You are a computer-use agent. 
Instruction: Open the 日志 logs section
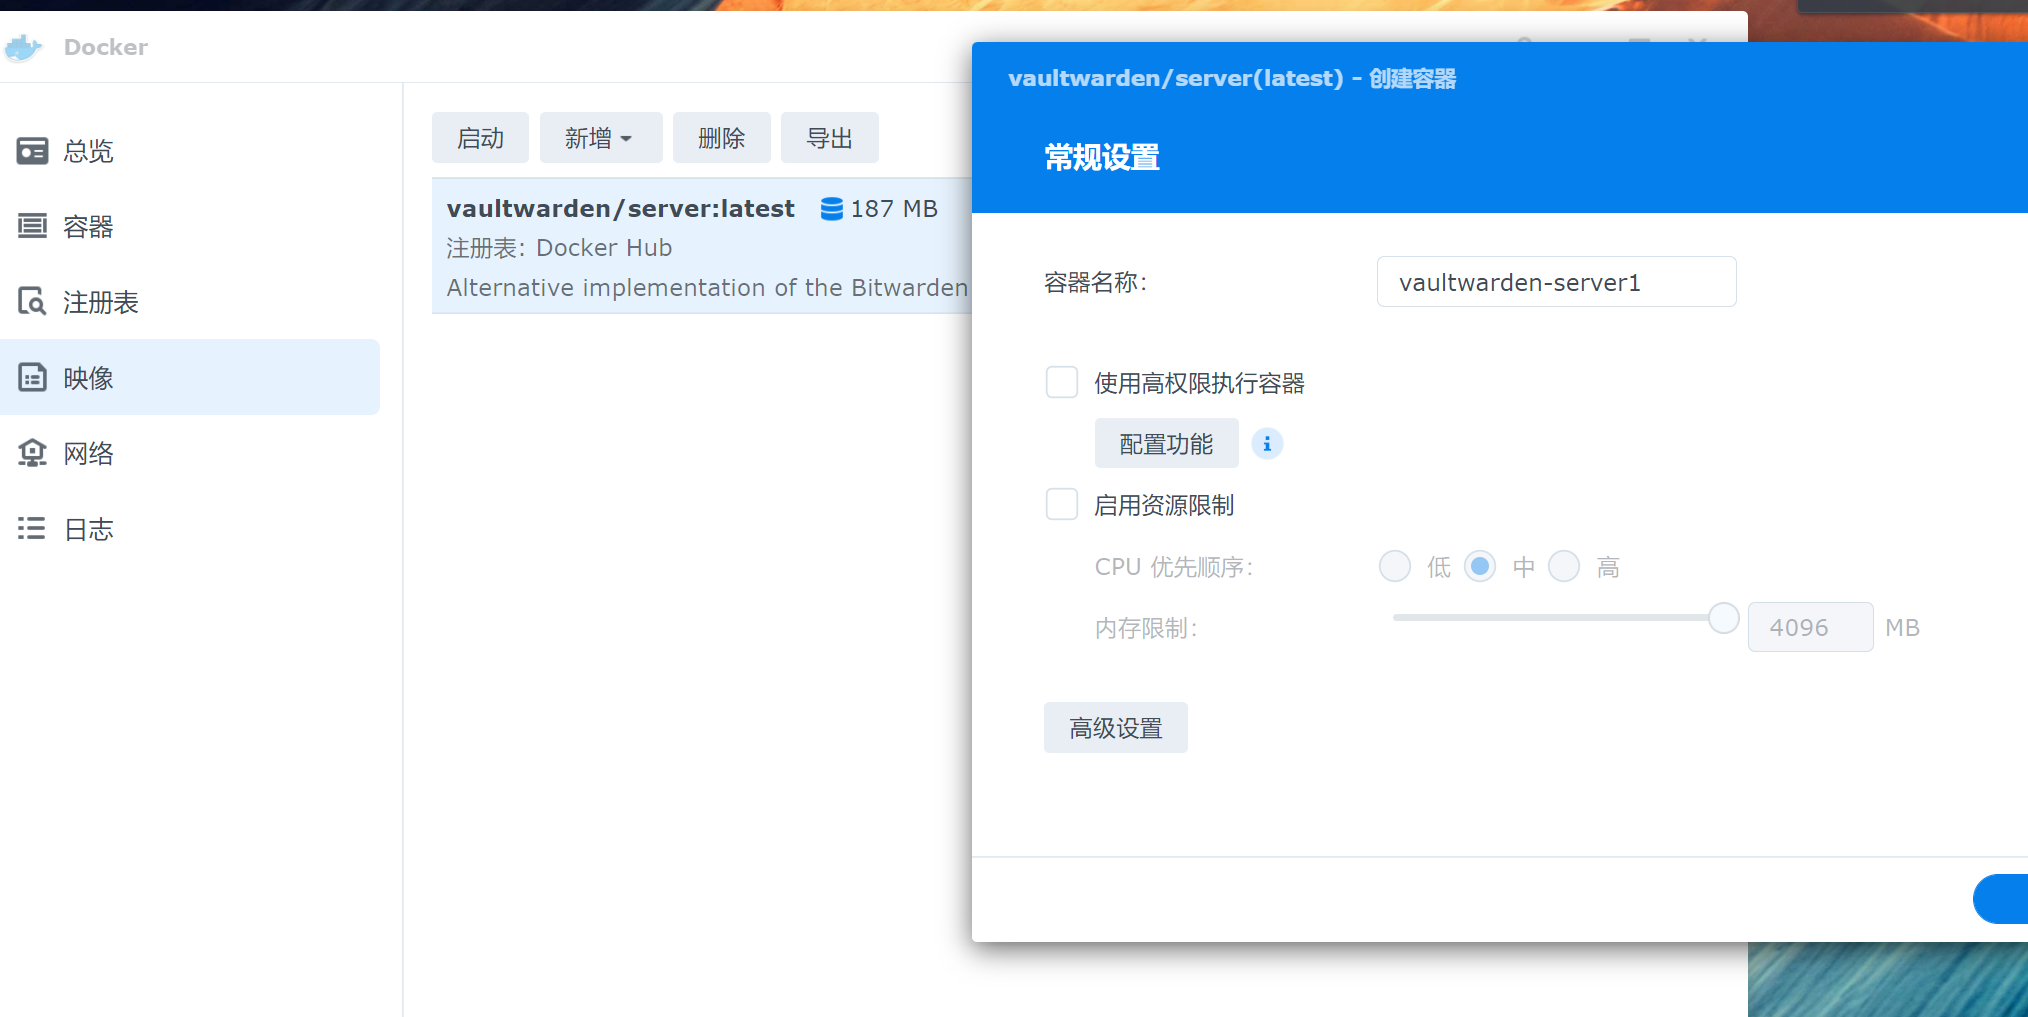(x=190, y=529)
